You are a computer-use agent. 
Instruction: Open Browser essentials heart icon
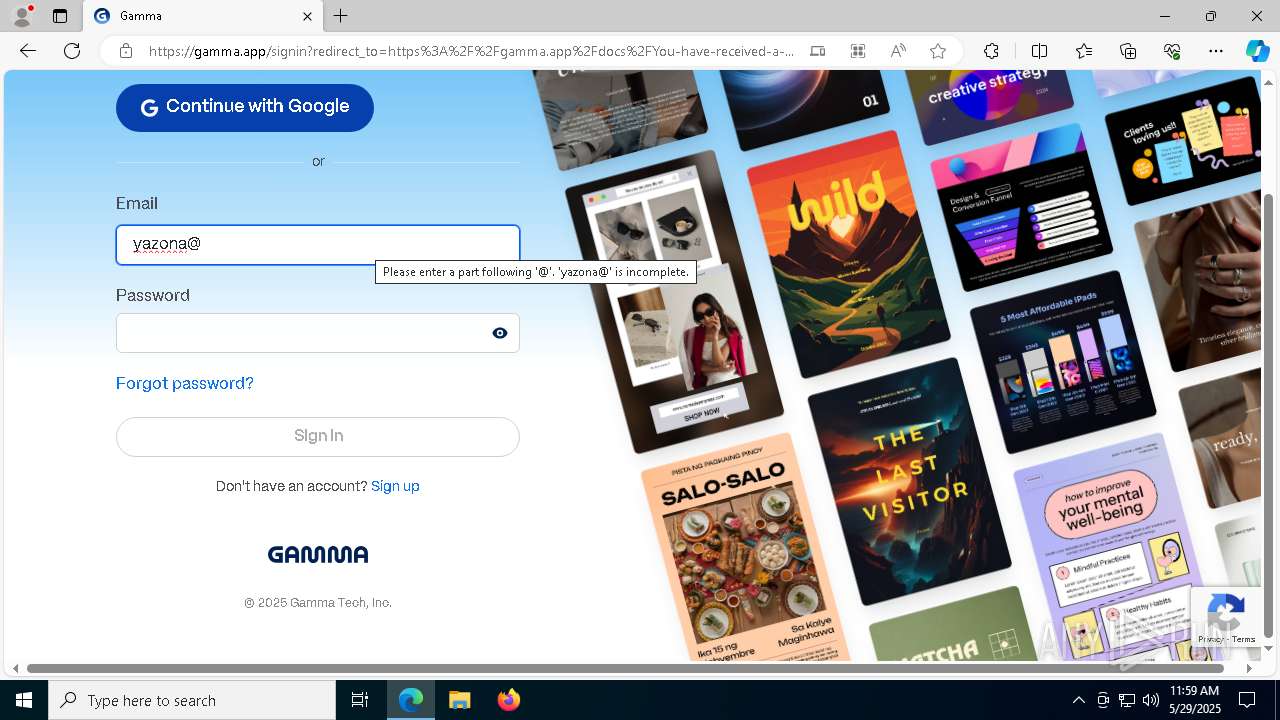pos(1172,51)
